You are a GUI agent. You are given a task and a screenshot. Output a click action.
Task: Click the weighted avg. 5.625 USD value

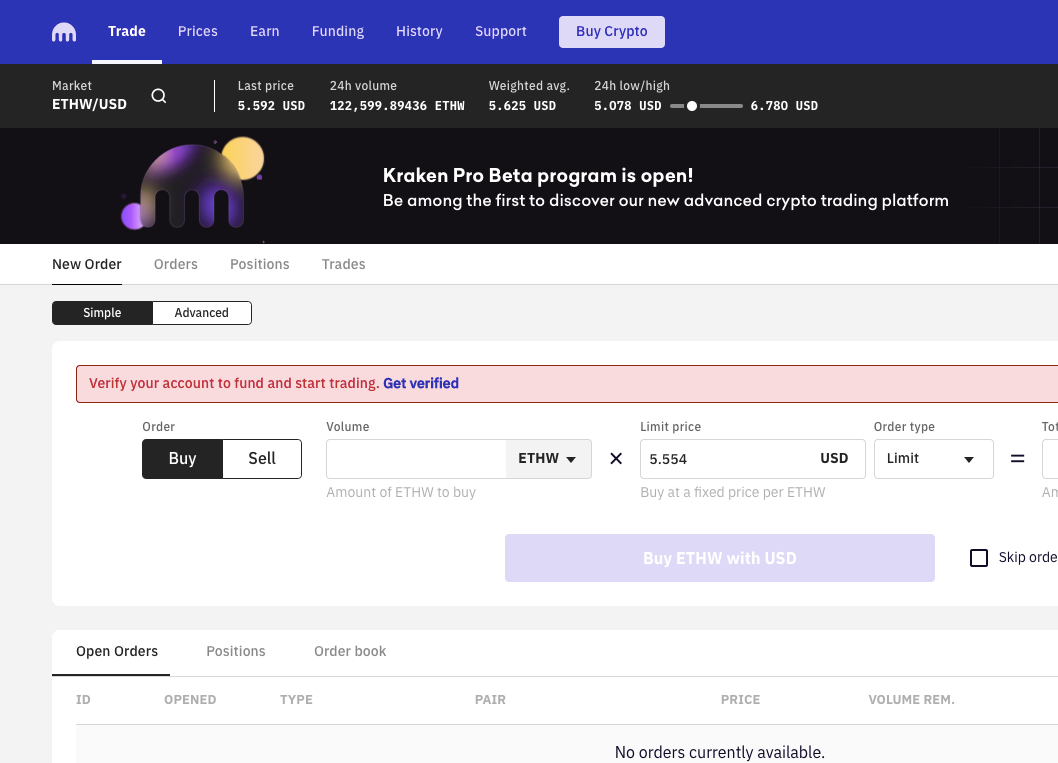coord(522,106)
